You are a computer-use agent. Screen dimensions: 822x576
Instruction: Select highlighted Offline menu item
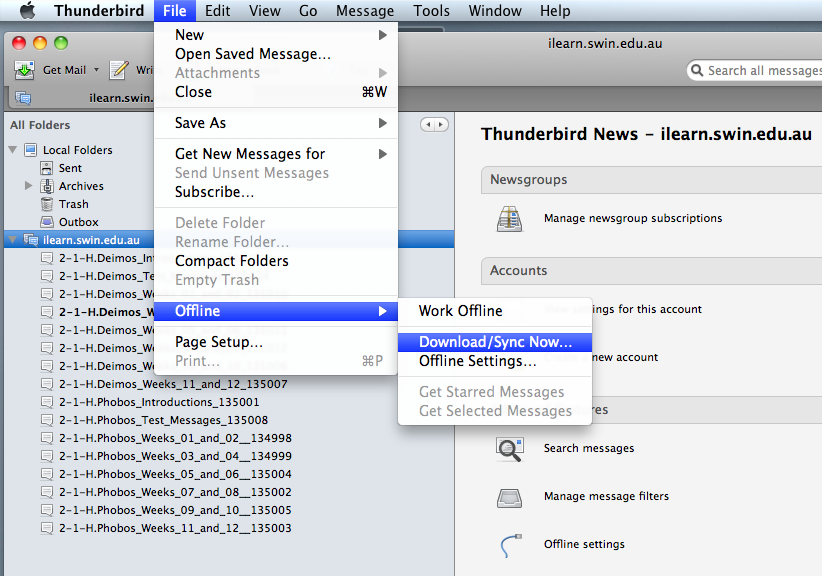click(276, 311)
